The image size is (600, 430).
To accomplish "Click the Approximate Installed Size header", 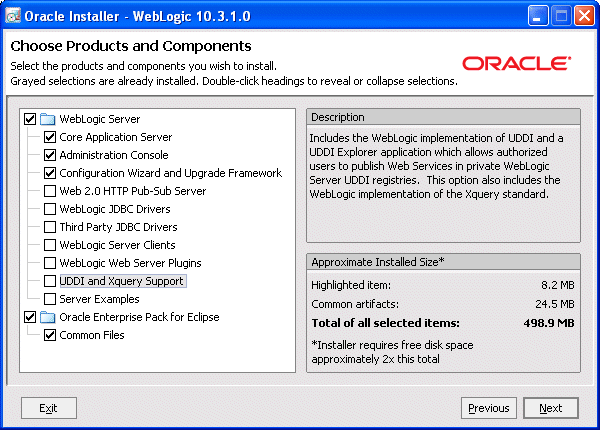I will pyautogui.click(x=443, y=262).
